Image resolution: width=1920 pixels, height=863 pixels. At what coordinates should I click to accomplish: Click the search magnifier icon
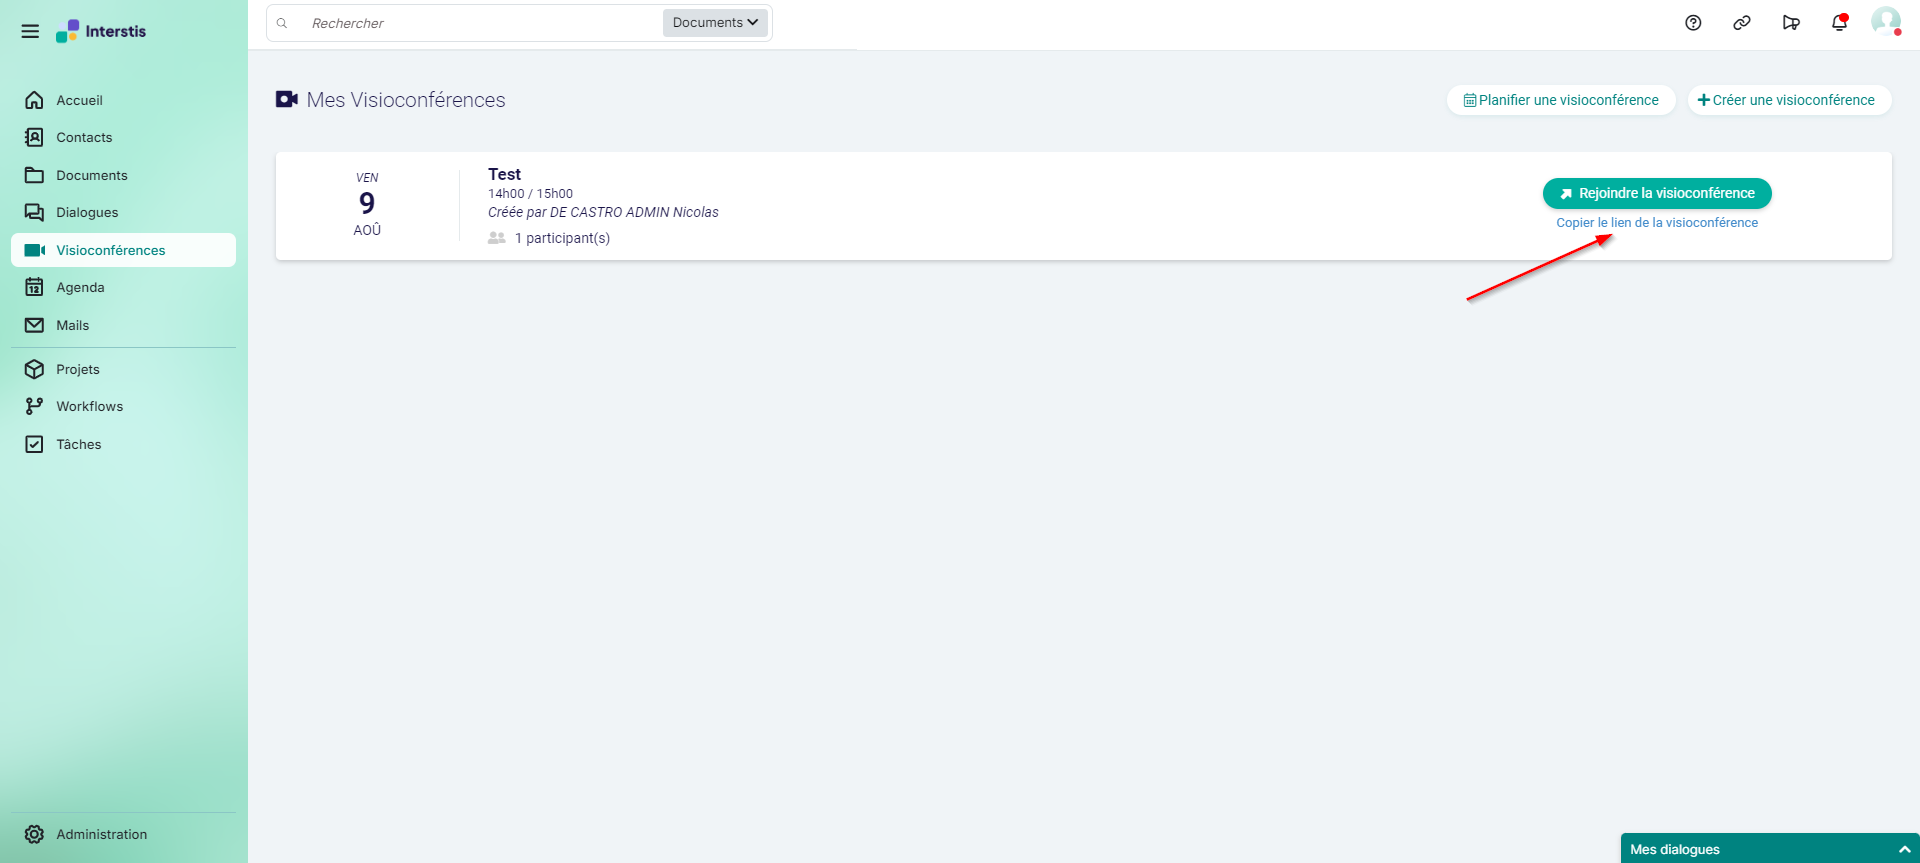point(282,23)
